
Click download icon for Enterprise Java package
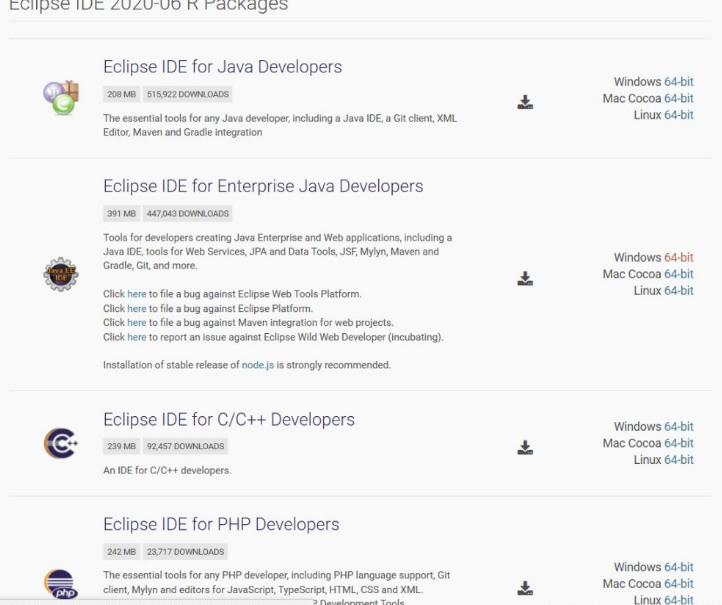[525, 279]
